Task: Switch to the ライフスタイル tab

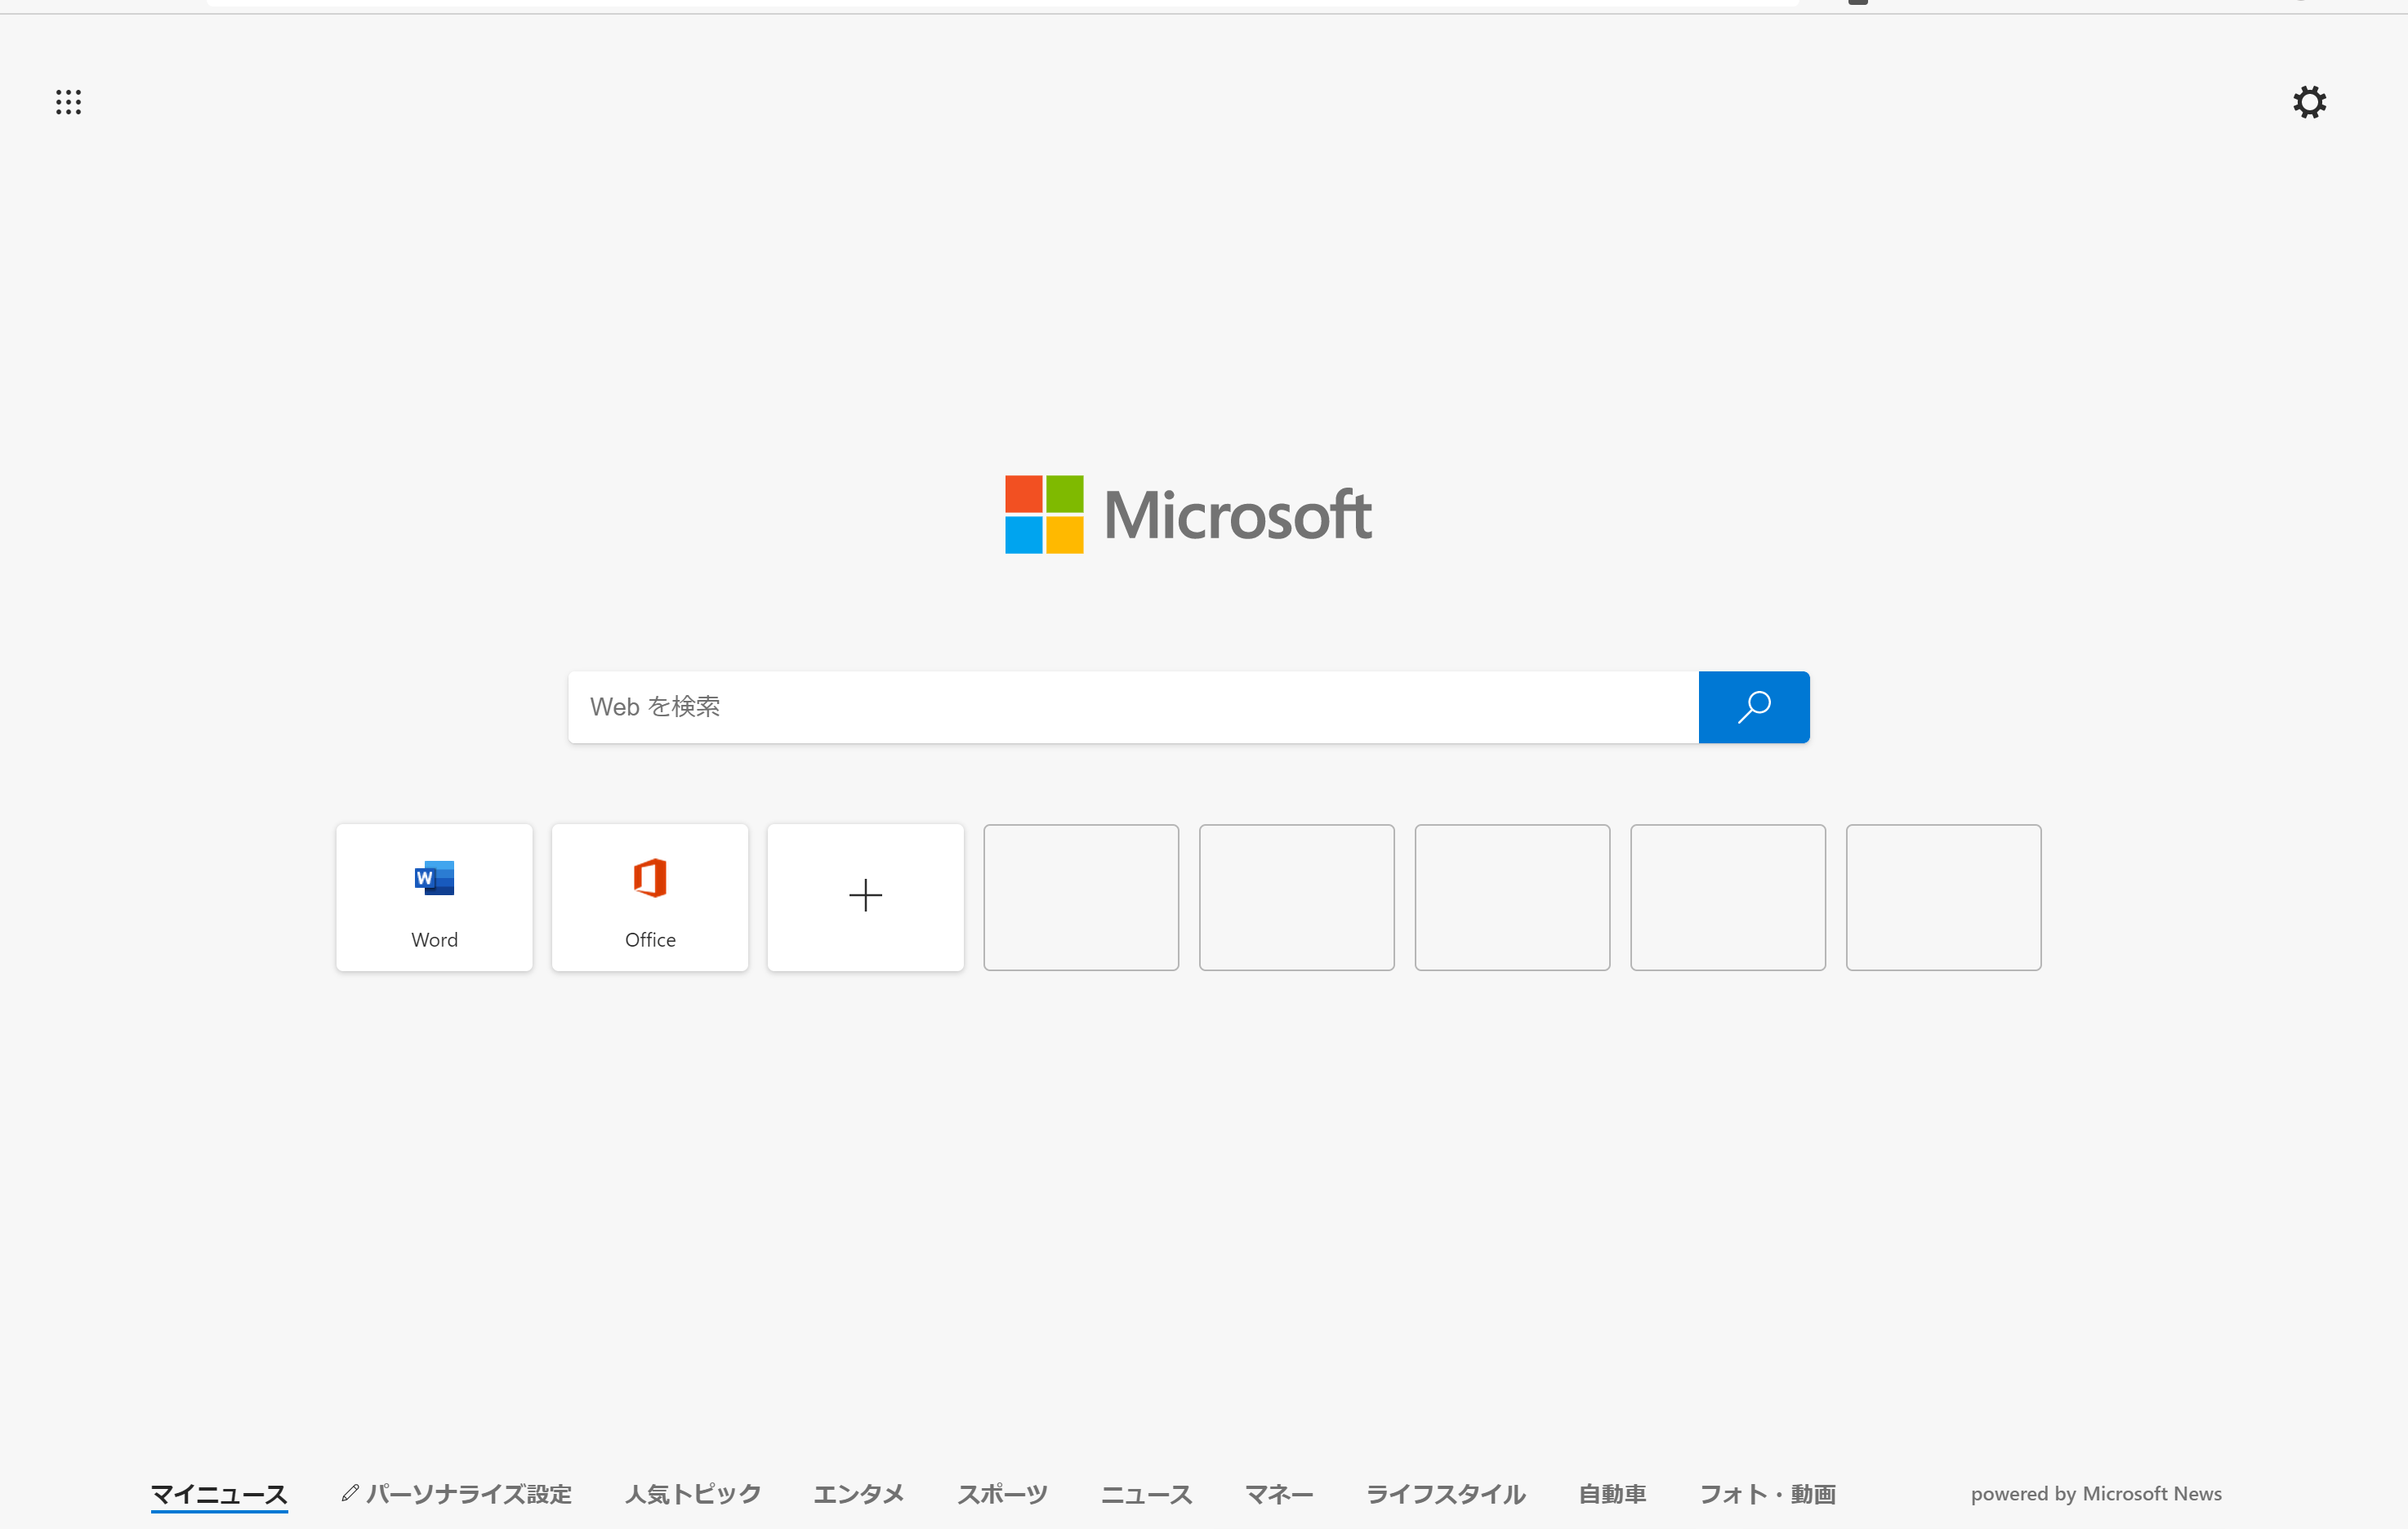Action: tap(1446, 1494)
